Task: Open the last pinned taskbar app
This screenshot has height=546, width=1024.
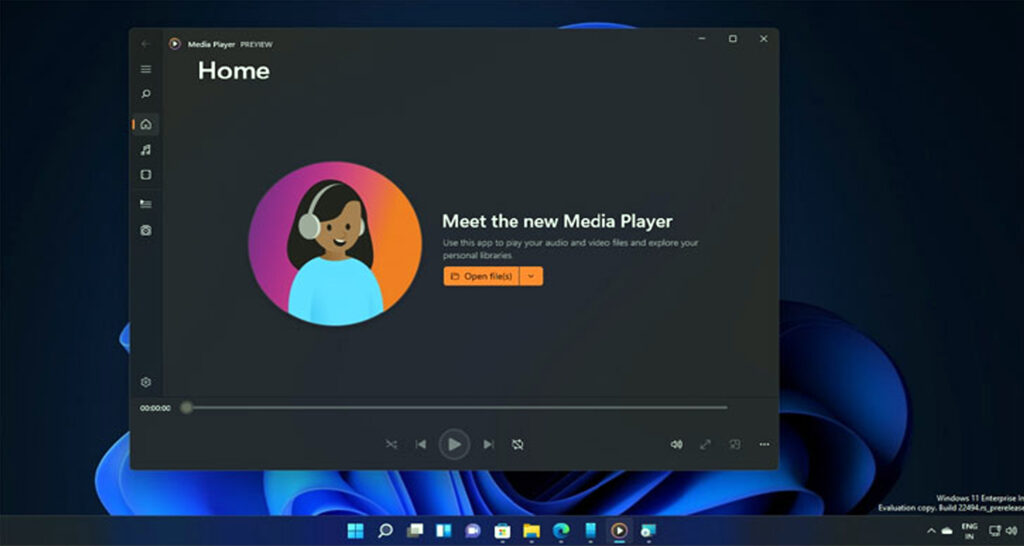Action: point(648,530)
